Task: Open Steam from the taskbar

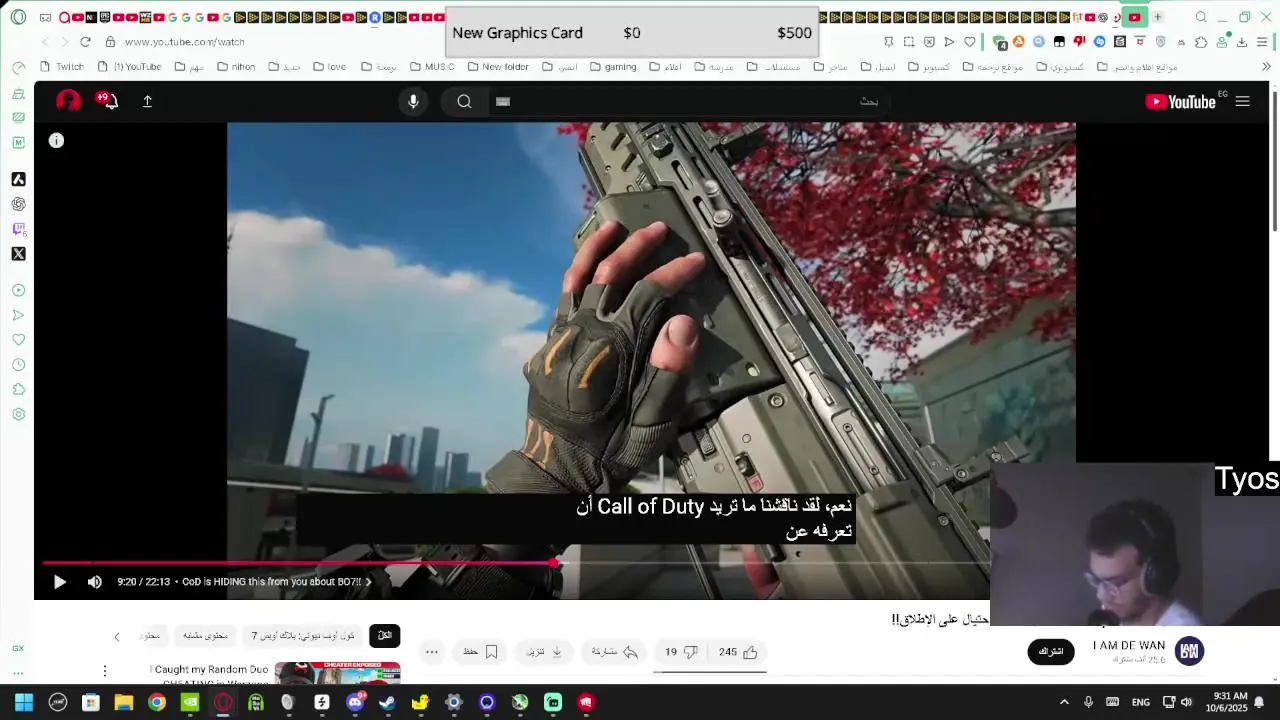Action: coord(387,702)
